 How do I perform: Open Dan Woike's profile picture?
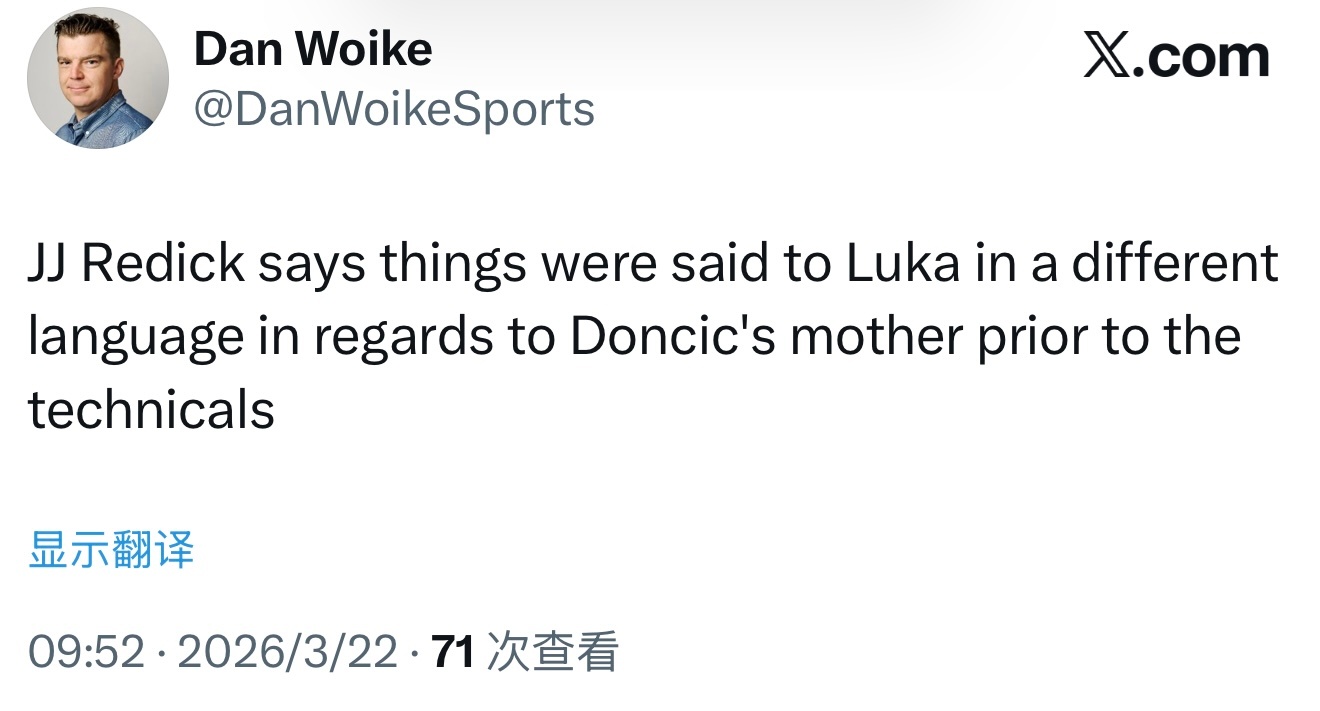(x=97, y=80)
